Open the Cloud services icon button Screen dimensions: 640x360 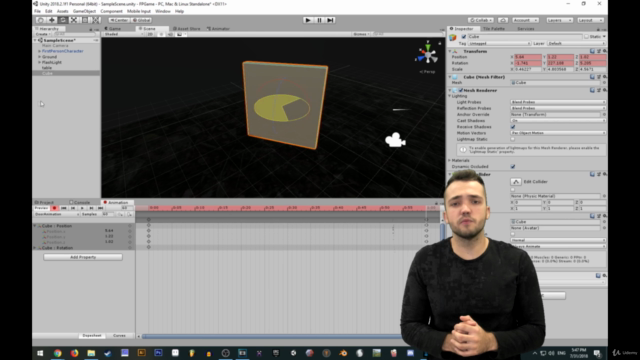coord(503,20)
